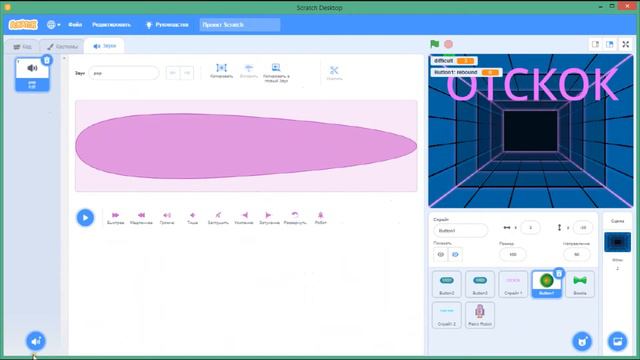
Task: Show the sprite with the open eye toggle
Action: 440,255
